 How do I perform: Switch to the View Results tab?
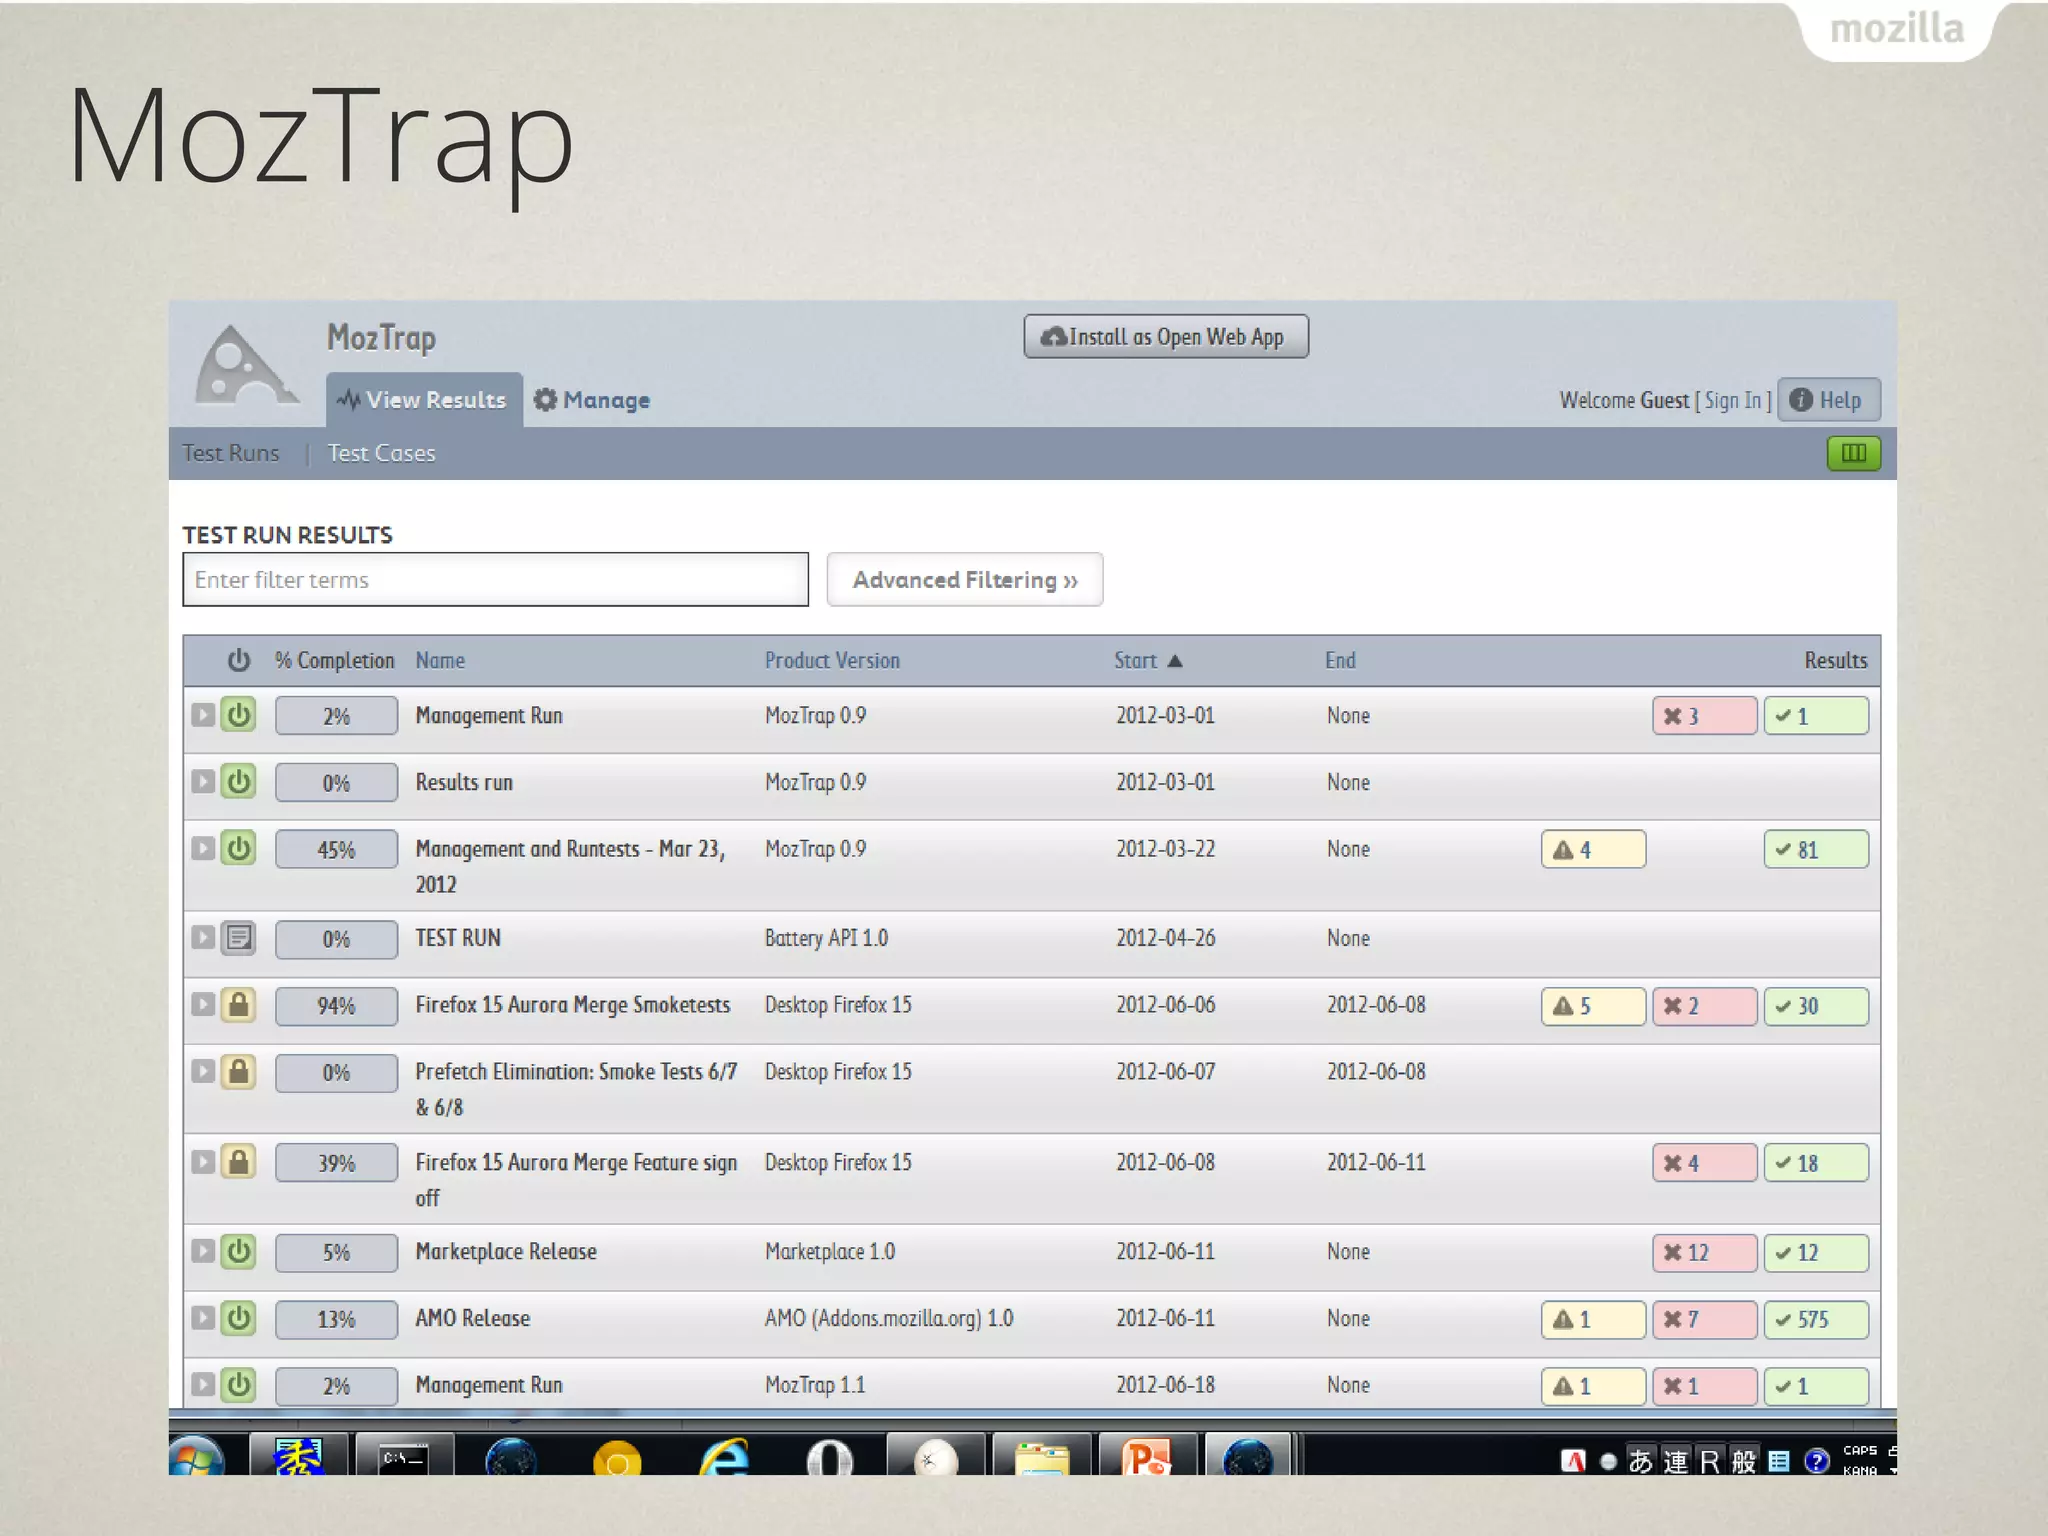click(x=424, y=400)
